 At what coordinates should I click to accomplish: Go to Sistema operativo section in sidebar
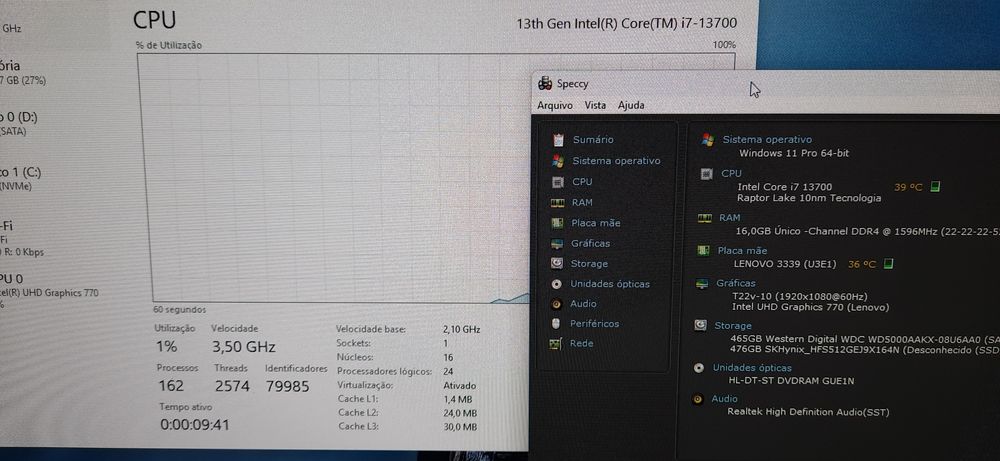point(616,161)
